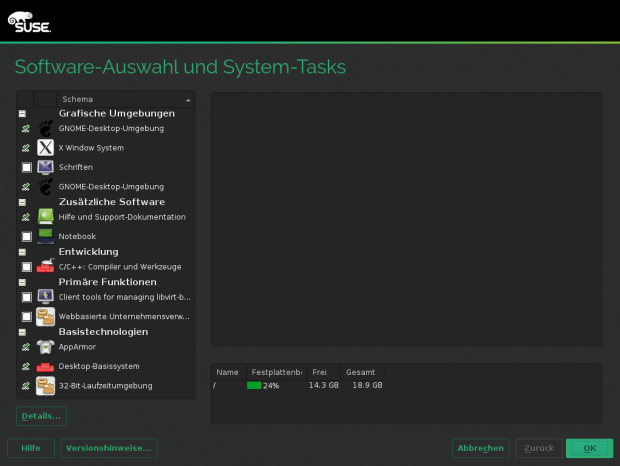Select the AppArmor label
This screenshot has height=466, width=620.
point(78,347)
